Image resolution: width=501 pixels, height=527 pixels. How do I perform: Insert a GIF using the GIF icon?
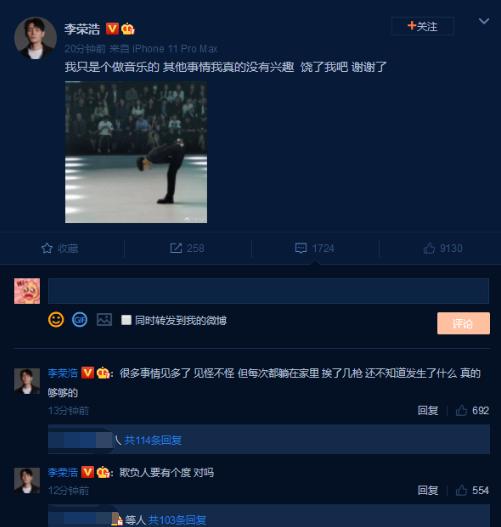click(x=80, y=320)
